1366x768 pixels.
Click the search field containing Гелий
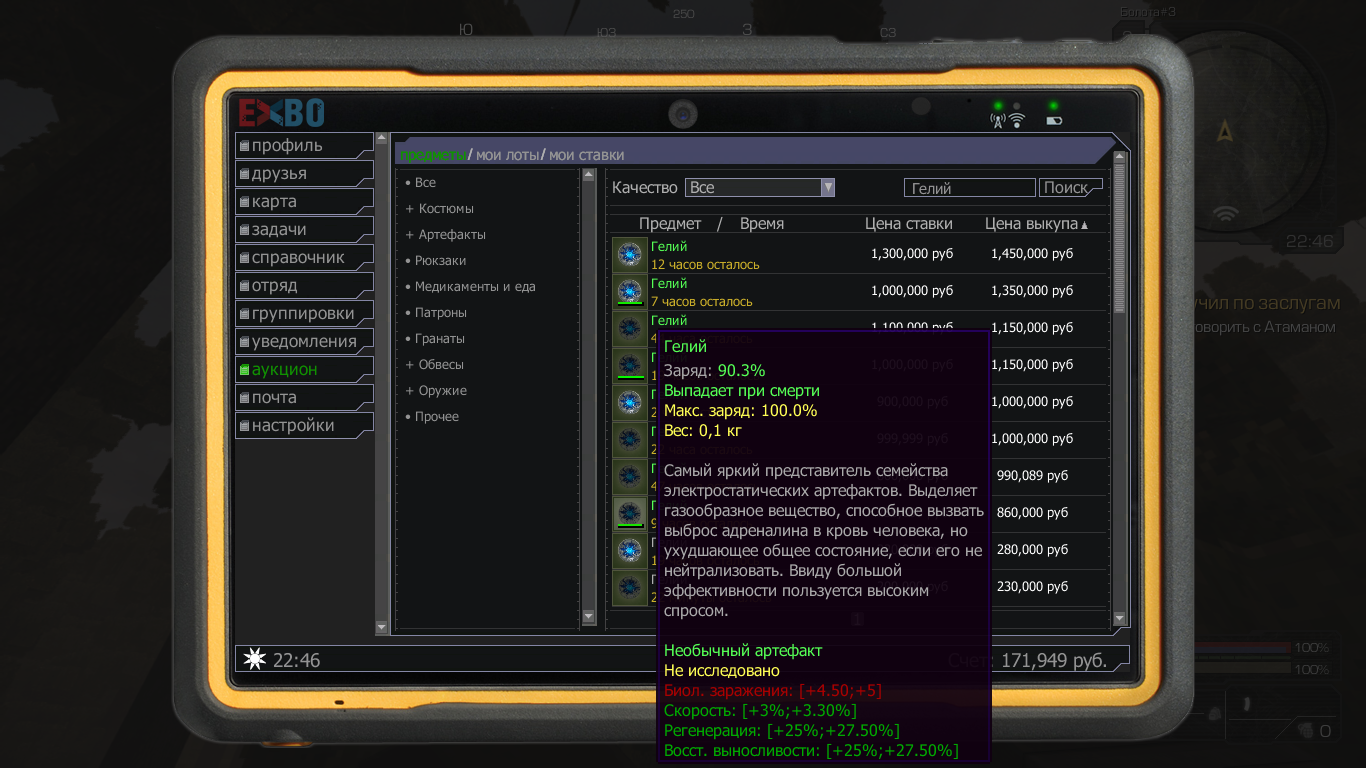click(x=969, y=188)
